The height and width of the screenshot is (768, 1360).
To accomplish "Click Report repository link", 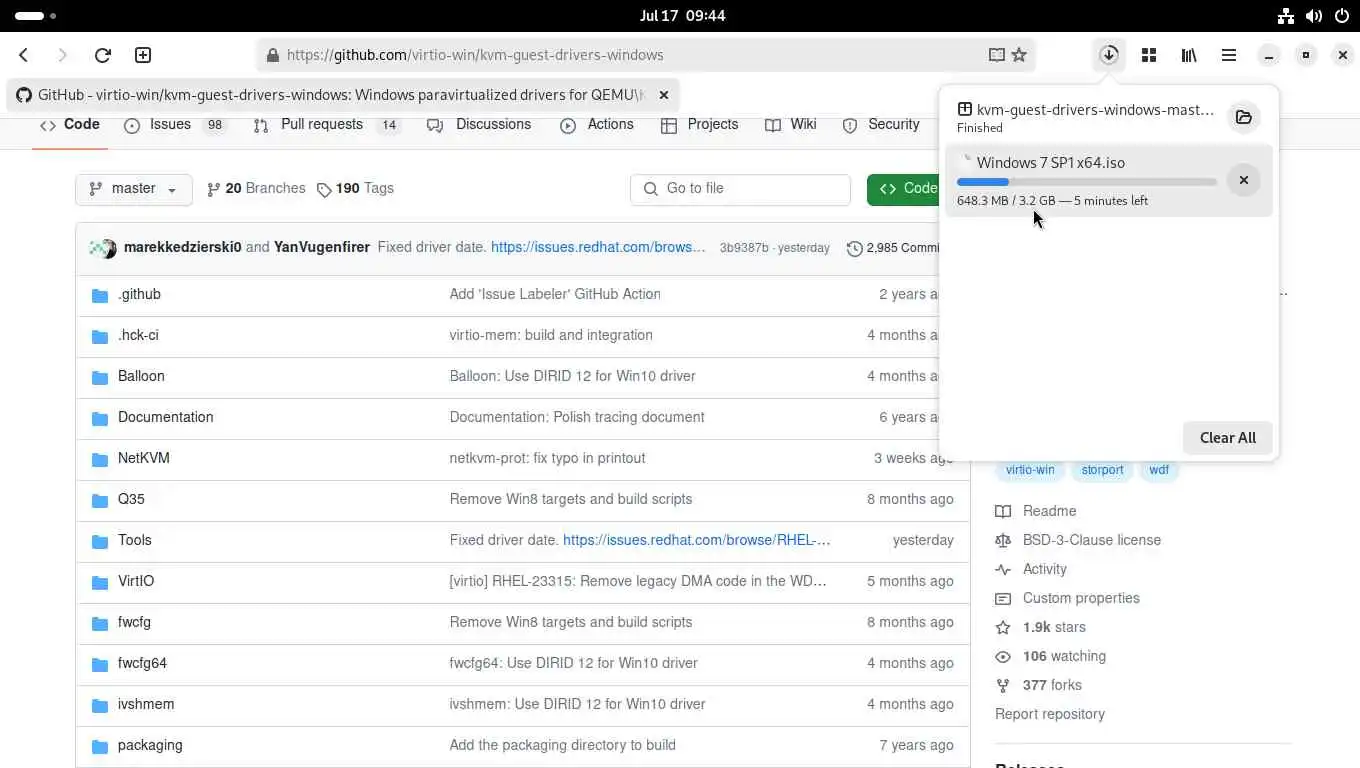I will tap(1050, 715).
